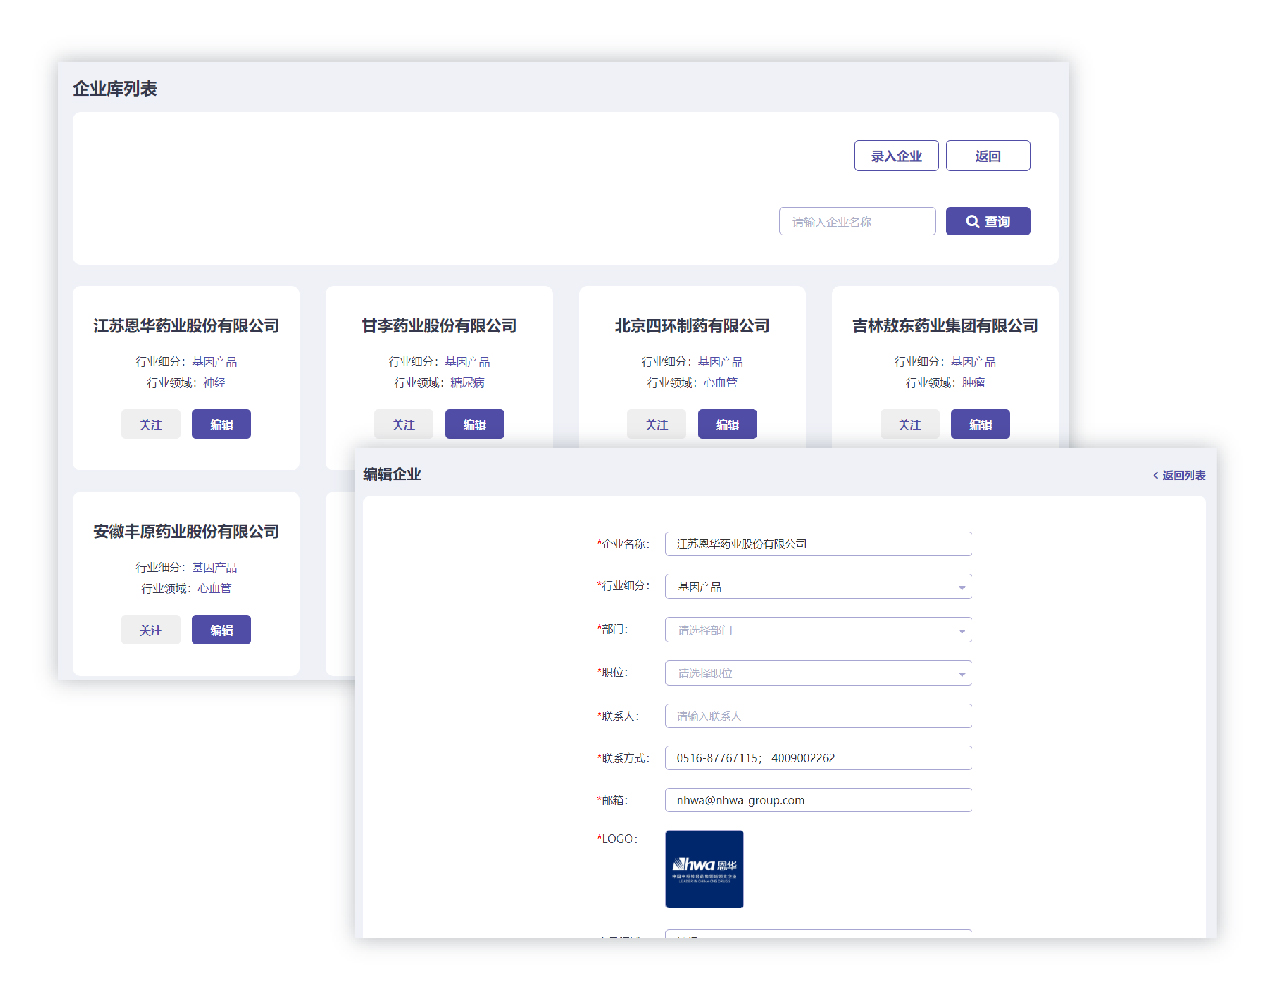The height and width of the screenshot is (982, 1272).
Task: Edit the 吉林敖东药业集团有限公司 entry
Action: click(980, 424)
